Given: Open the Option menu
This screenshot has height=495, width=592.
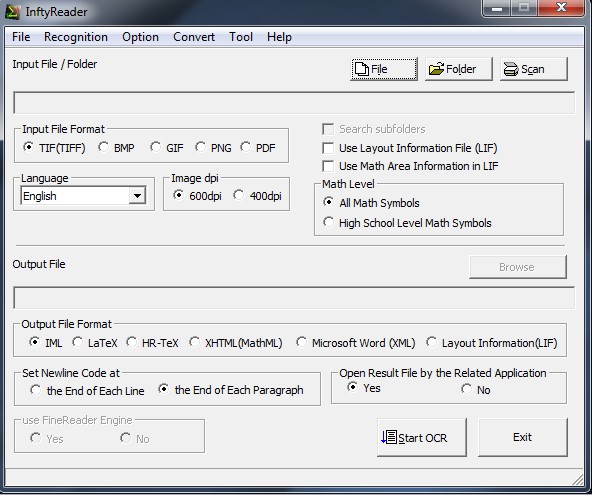Looking at the screenshot, I should coord(140,37).
